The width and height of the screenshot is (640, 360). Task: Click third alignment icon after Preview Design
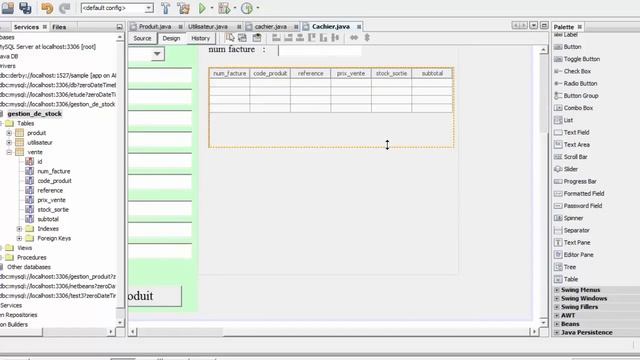300,38
